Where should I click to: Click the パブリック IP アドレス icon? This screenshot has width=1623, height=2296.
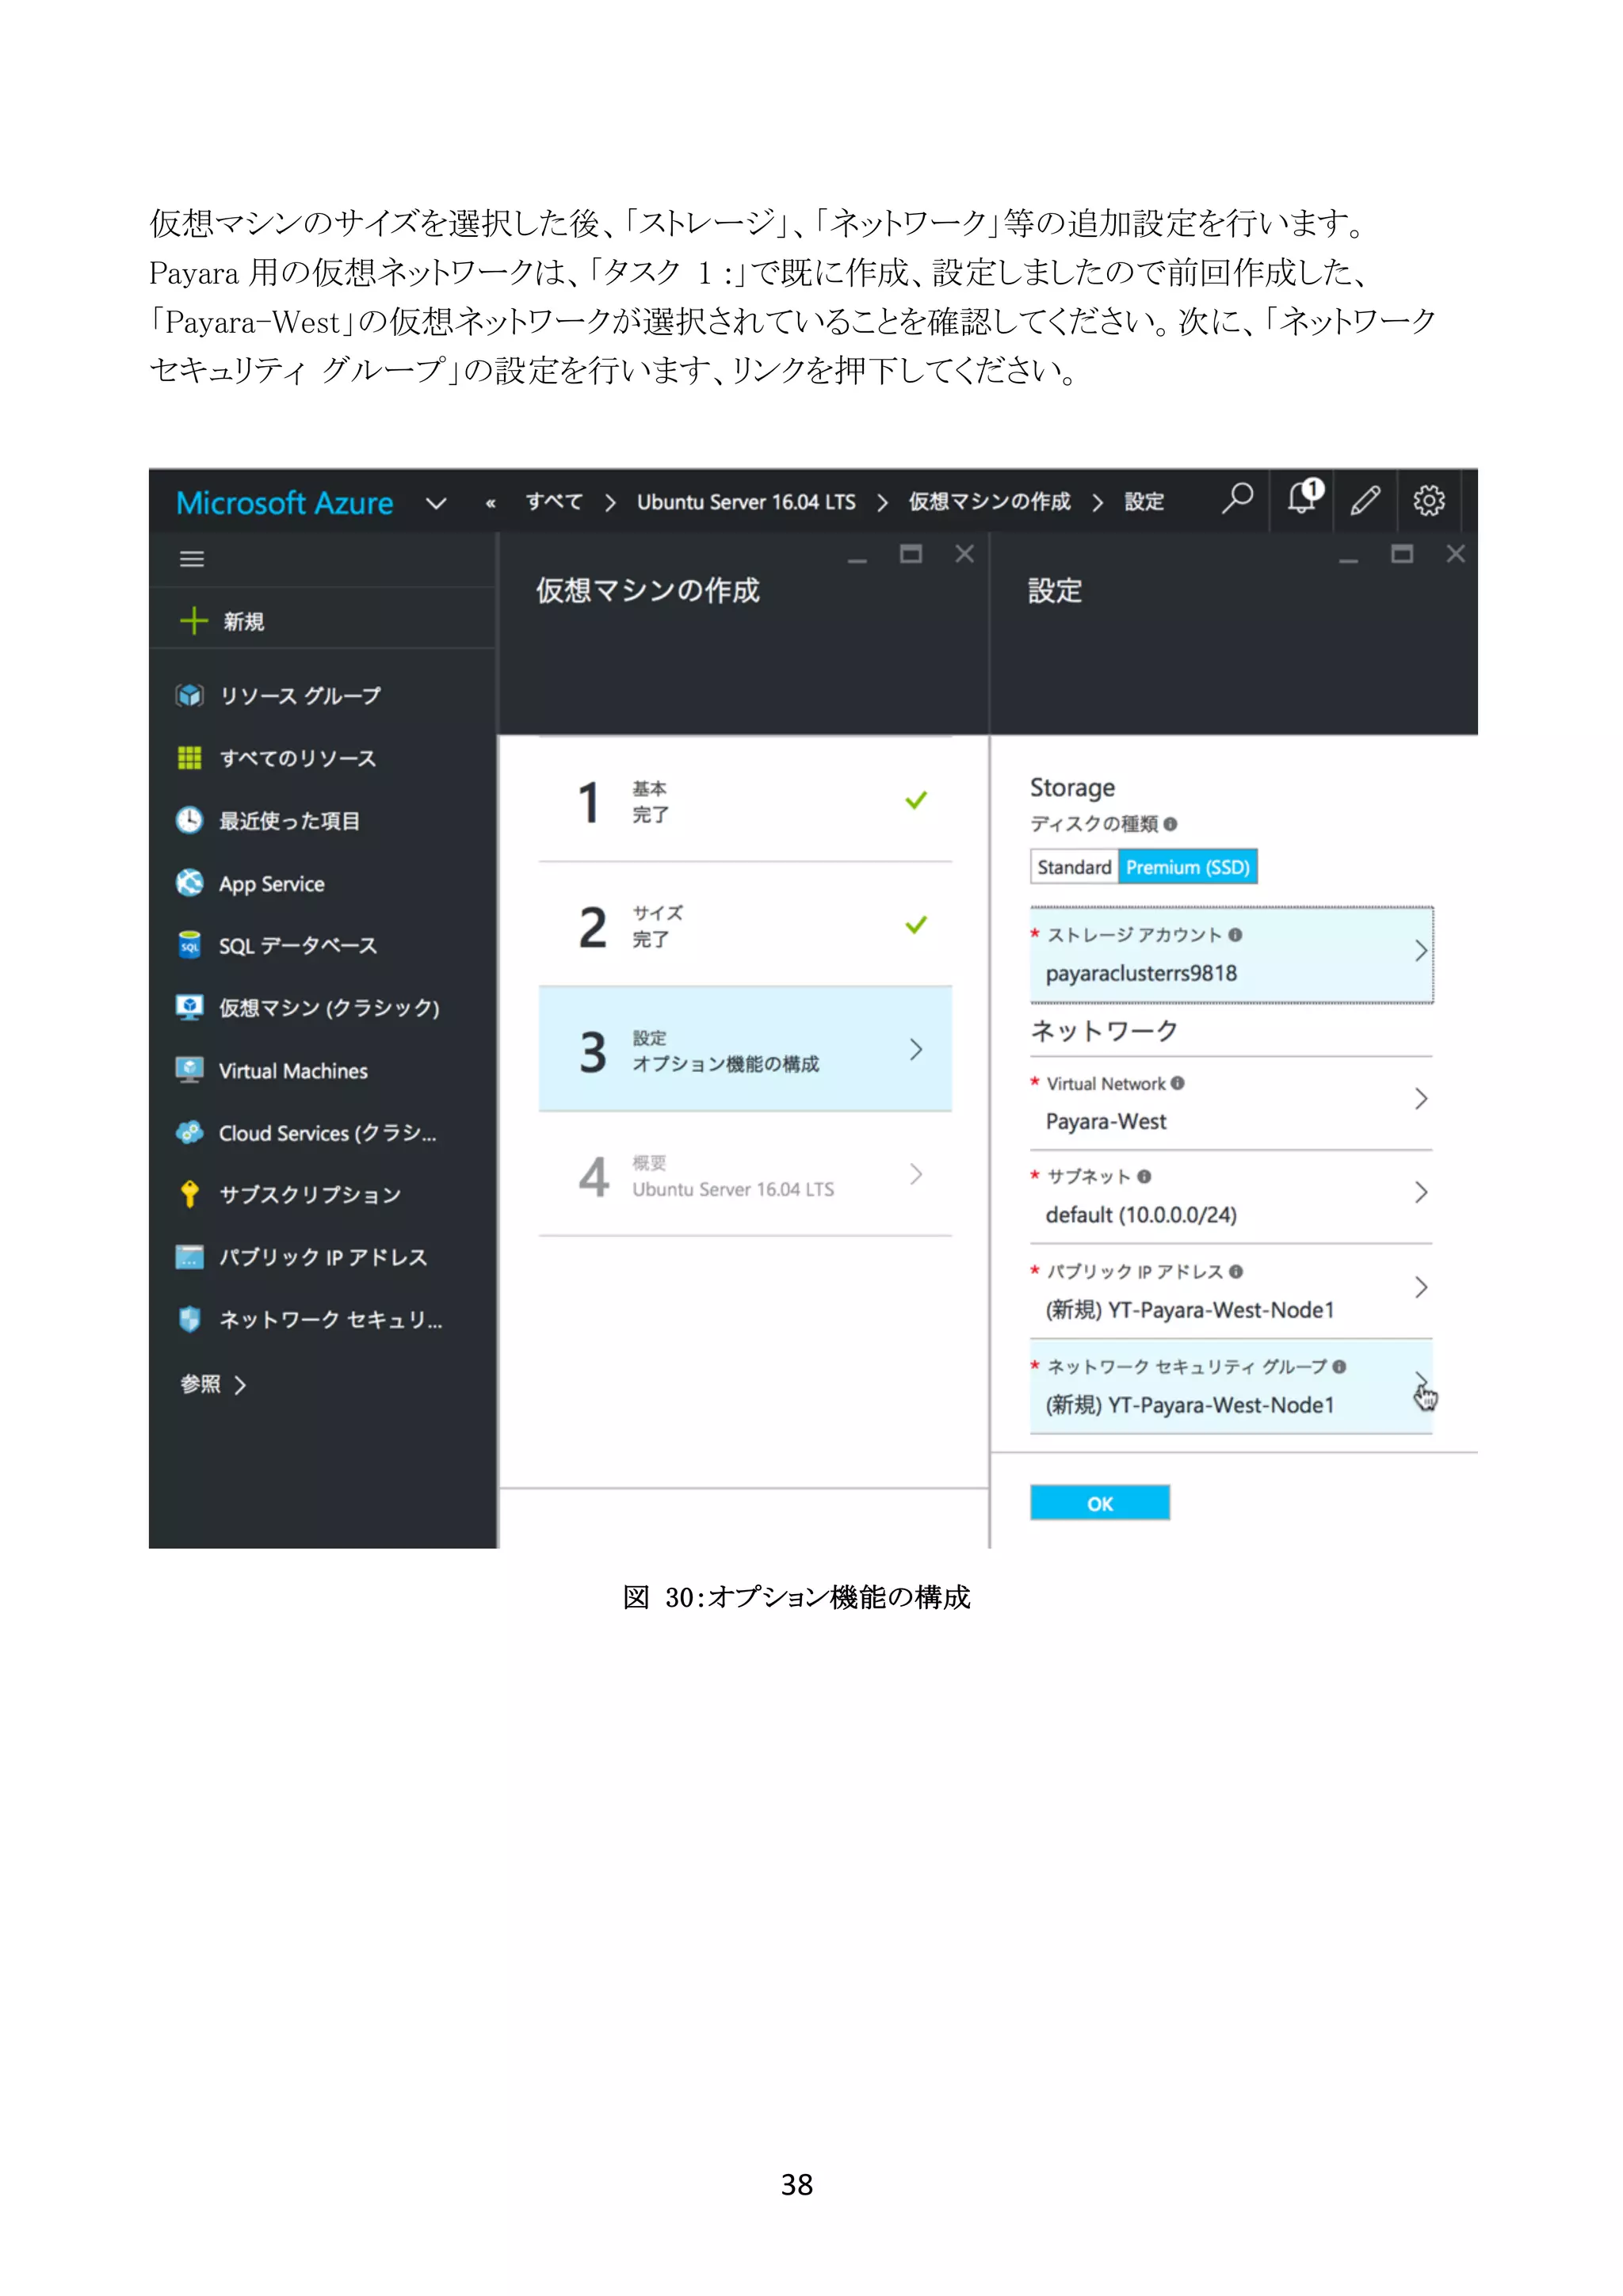click(x=189, y=1257)
